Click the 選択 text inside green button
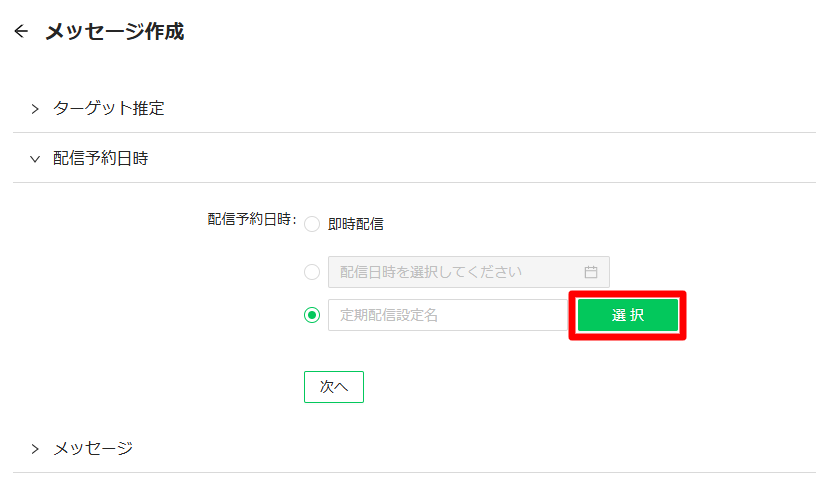This screenshot has width=816, height=500. point(628,315)
